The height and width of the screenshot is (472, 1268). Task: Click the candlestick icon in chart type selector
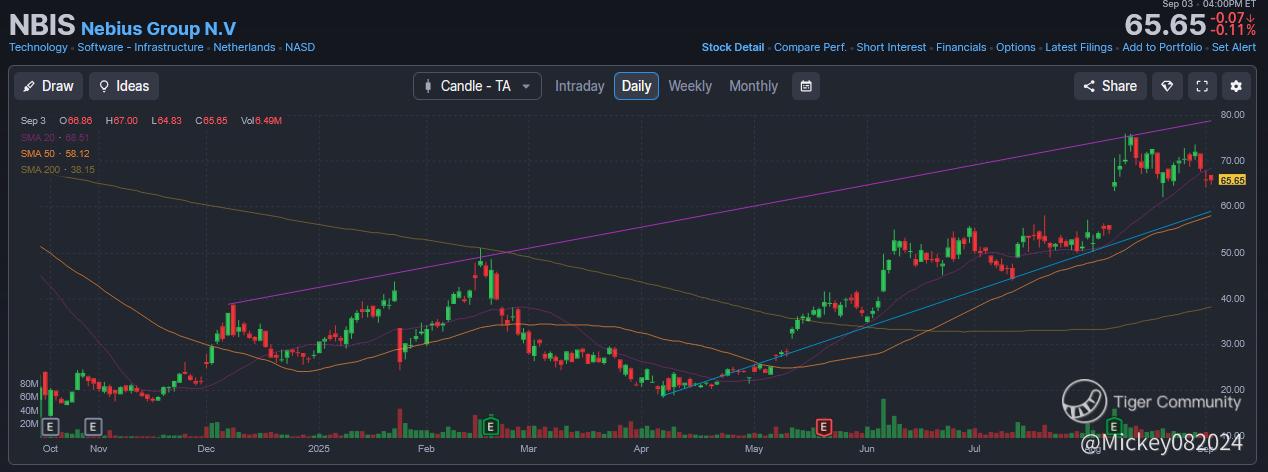(429, 86)
